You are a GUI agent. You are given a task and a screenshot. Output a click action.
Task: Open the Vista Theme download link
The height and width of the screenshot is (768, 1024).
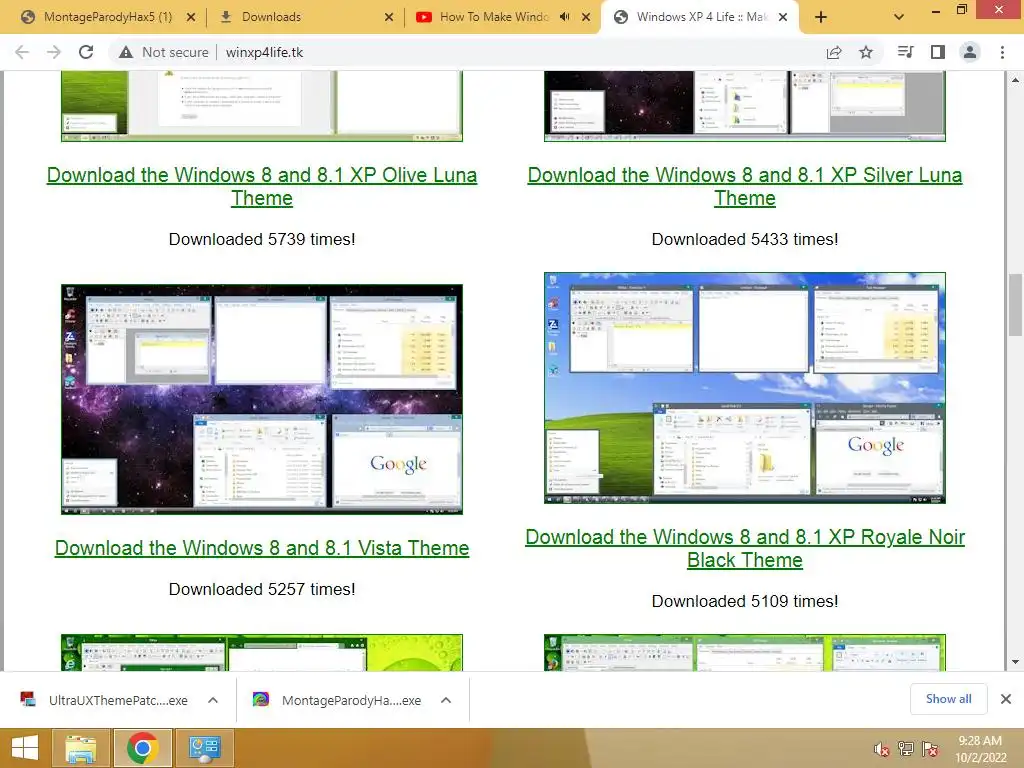pos(262,548)
